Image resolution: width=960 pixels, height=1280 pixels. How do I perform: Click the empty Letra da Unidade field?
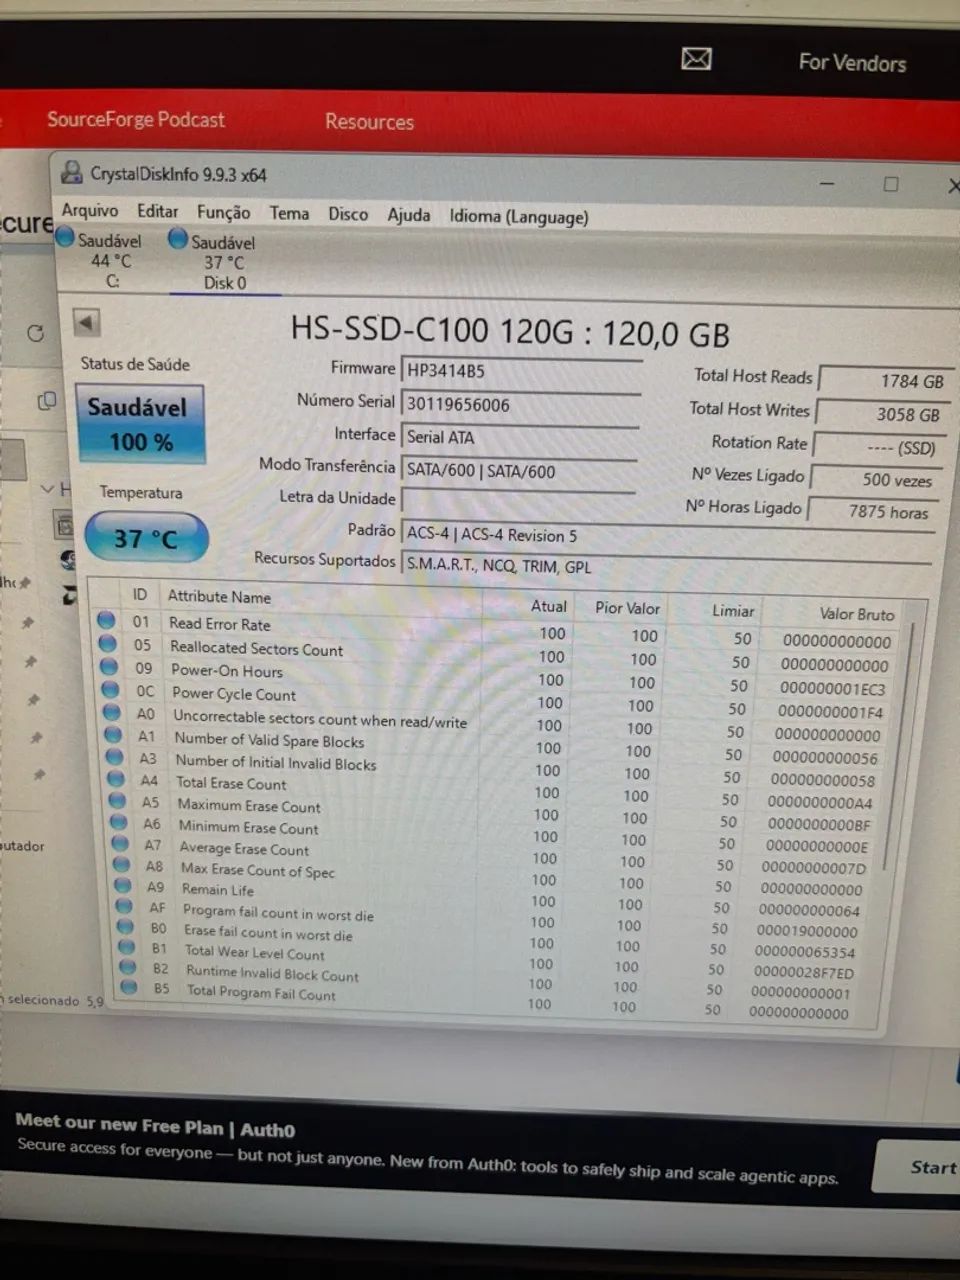(x=517, y=501)
